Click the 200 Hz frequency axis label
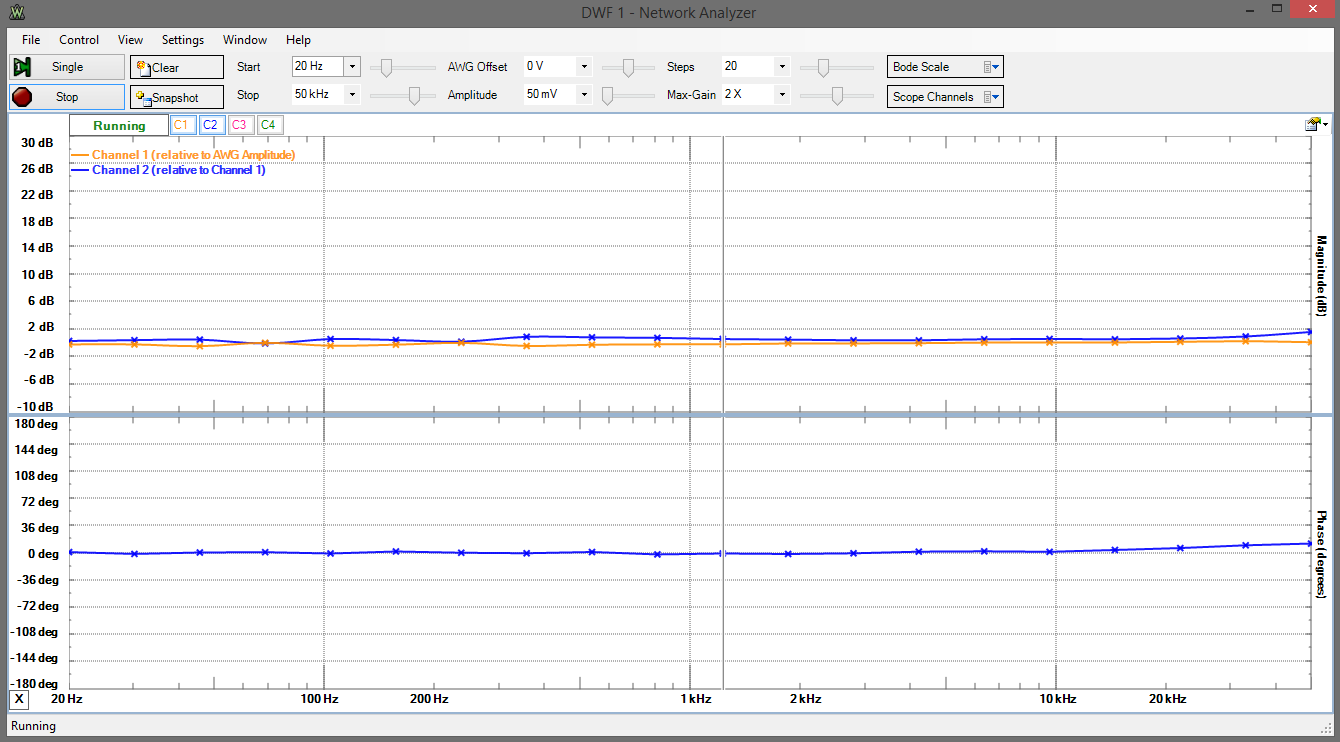The width and height of the screenshot is (1340, 742). click(428, 699)
